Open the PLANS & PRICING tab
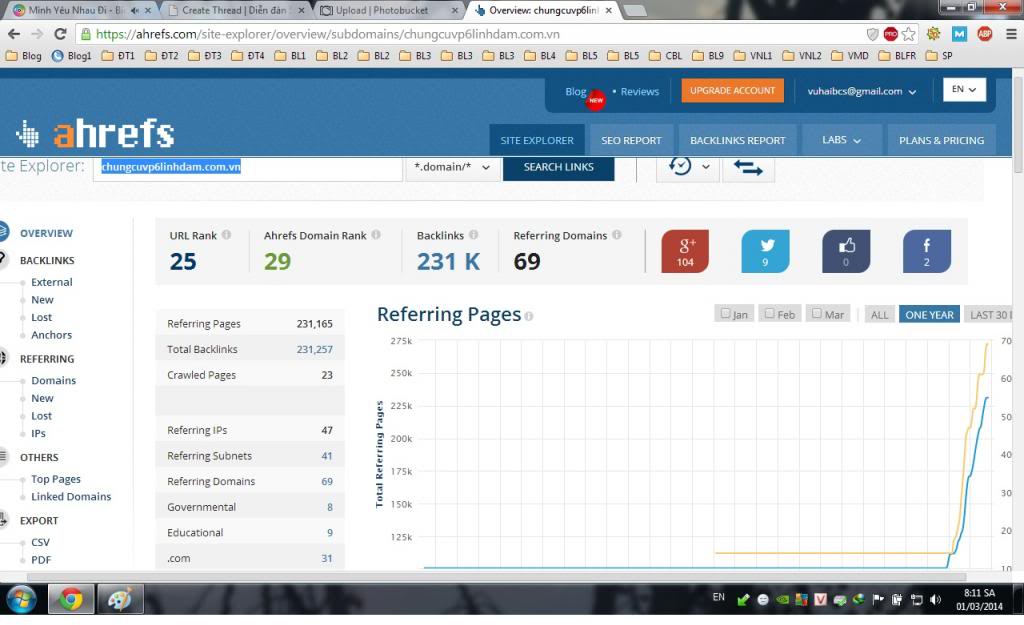Image resolution: width=1024 pixels, height=625 pixels. pyautogui.click(x=941, y=140)
